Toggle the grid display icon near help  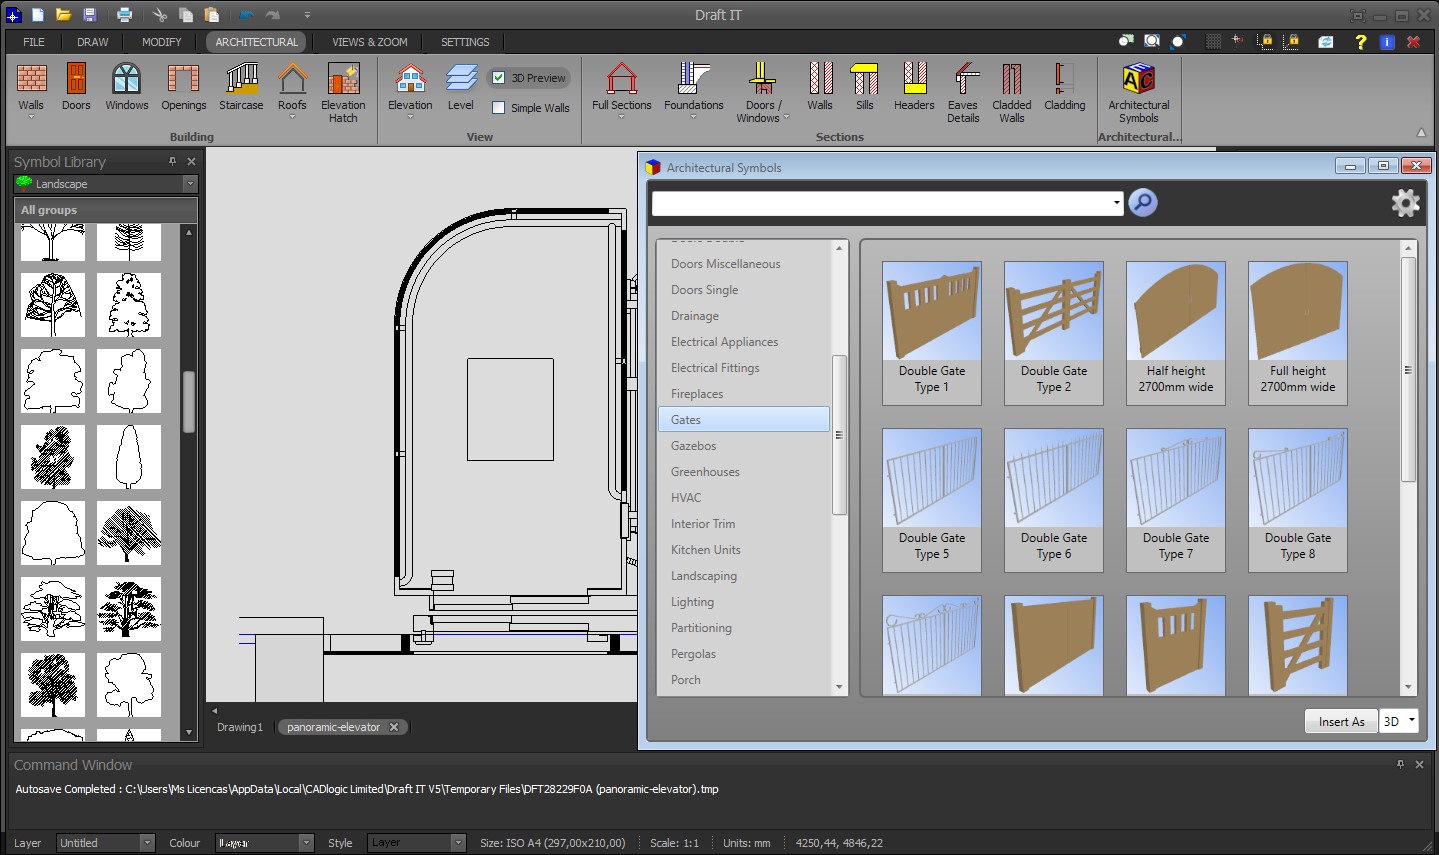point(1213,41)
